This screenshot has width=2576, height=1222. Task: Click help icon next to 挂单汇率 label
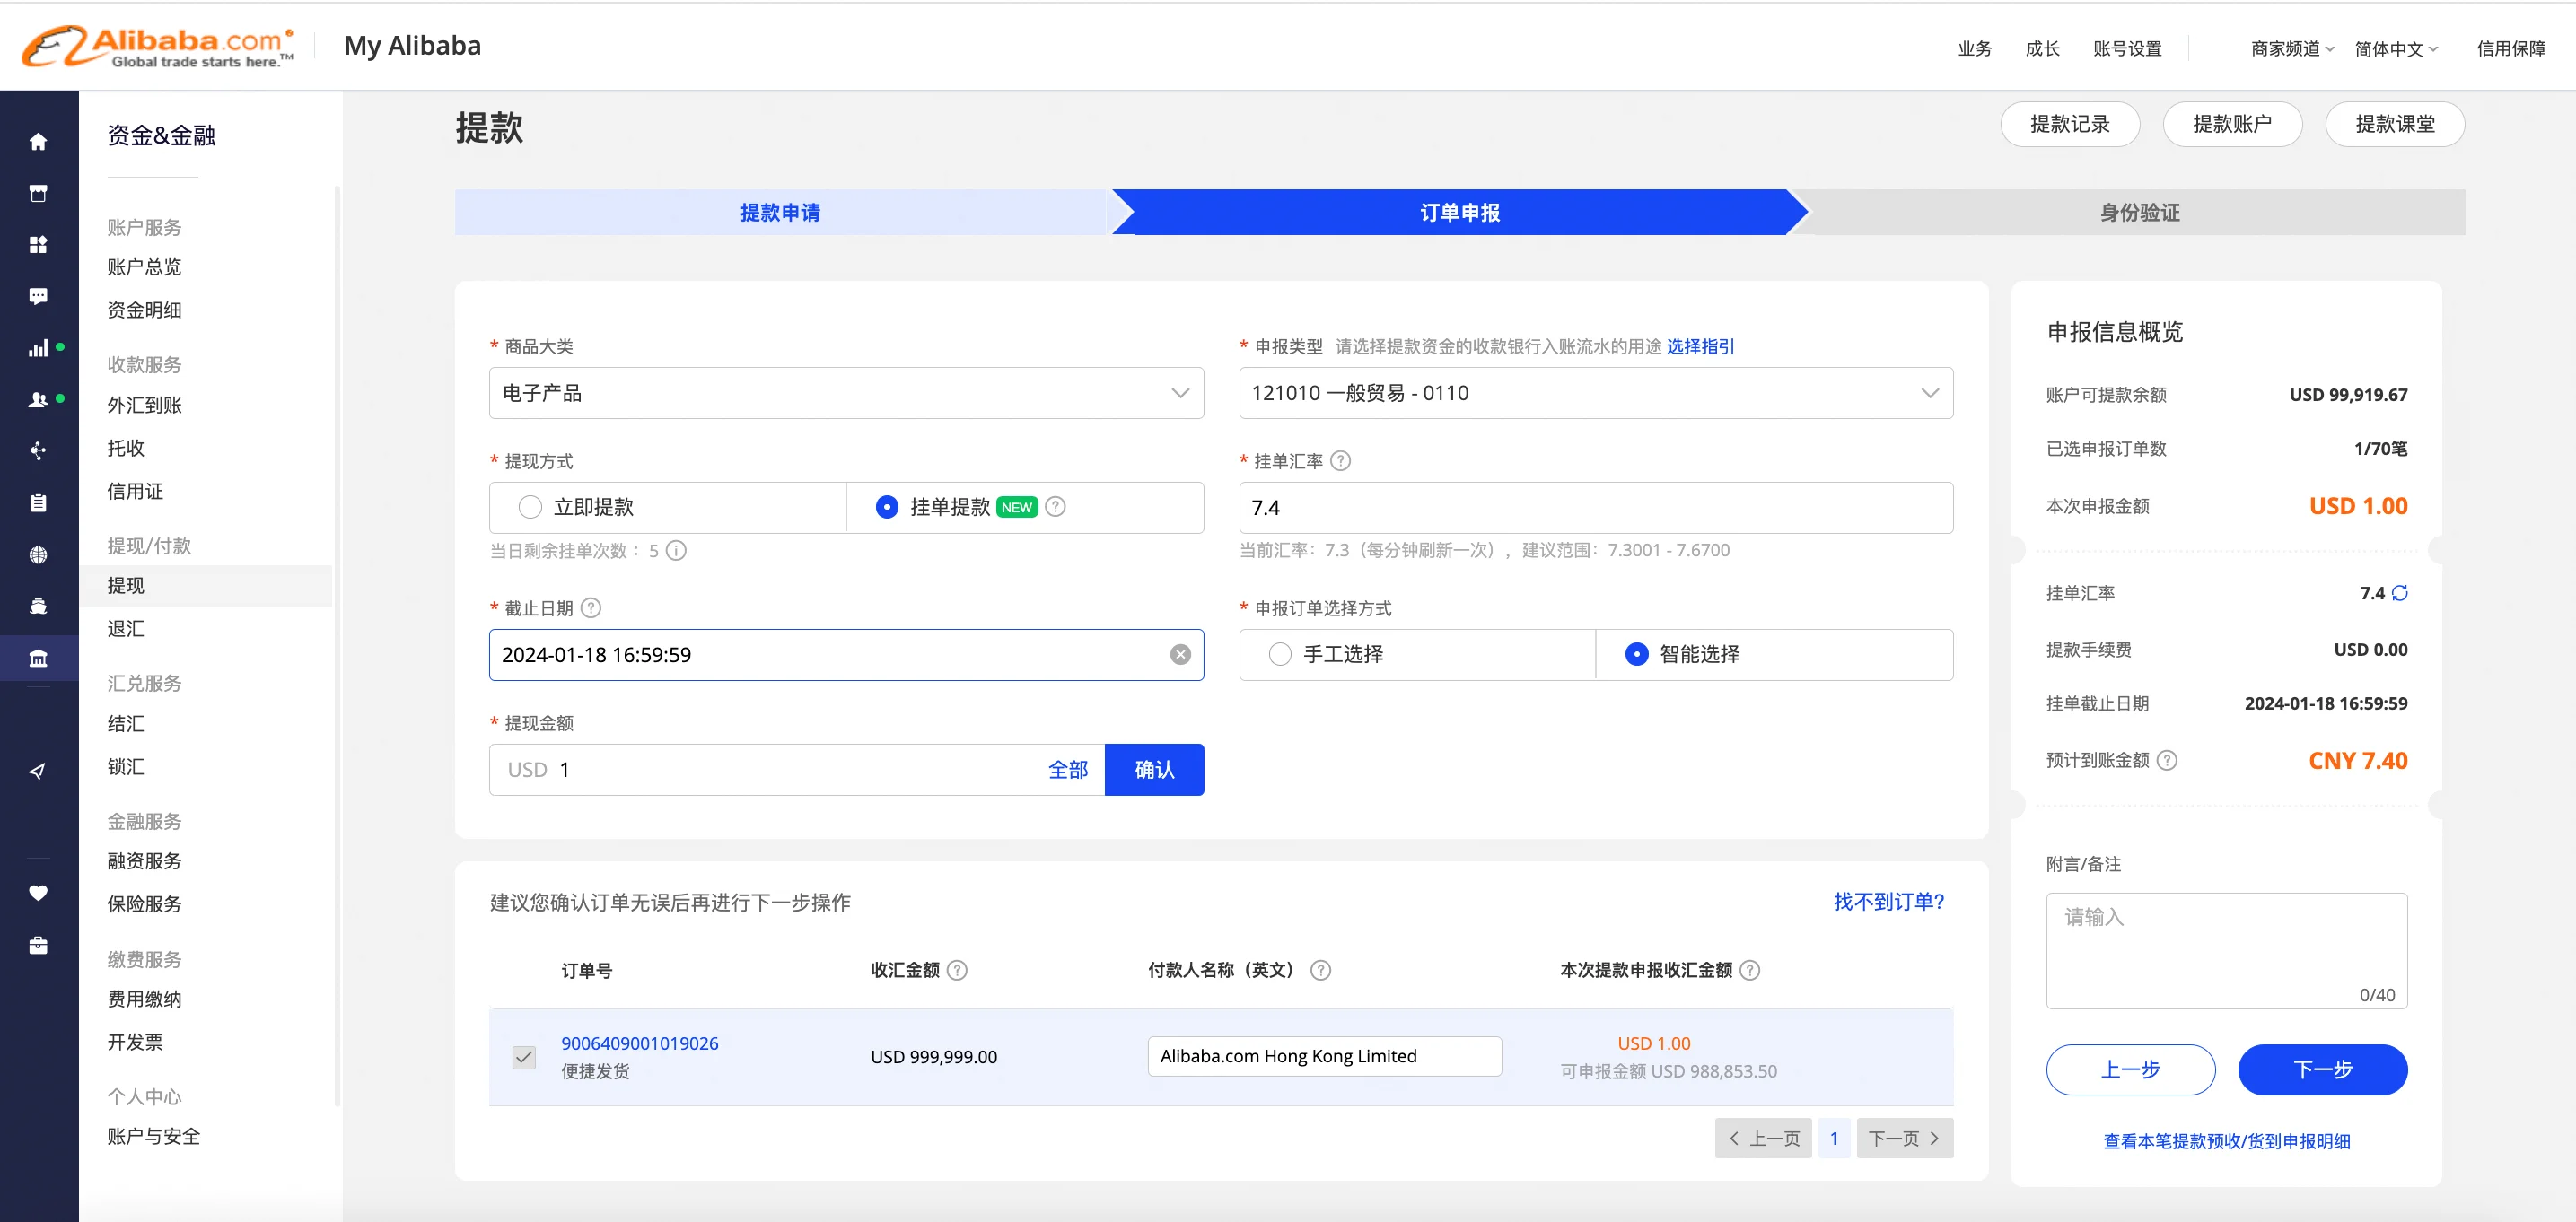click(x=1341, y=461)
